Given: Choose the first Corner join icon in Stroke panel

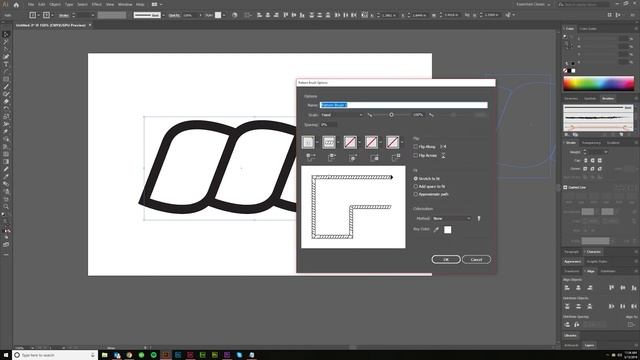Looking at the screenshot, I should click(x=585, y=169).
